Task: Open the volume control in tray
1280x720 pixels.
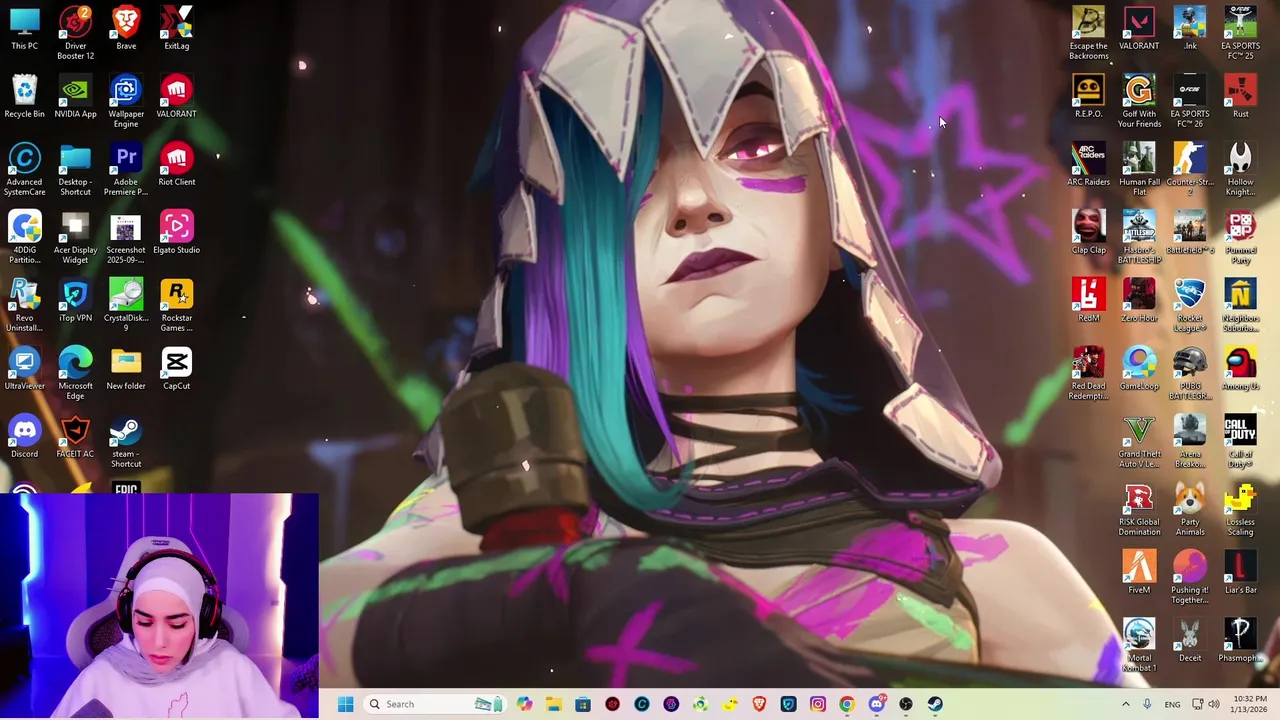Action: click(x=1214, y=704)
